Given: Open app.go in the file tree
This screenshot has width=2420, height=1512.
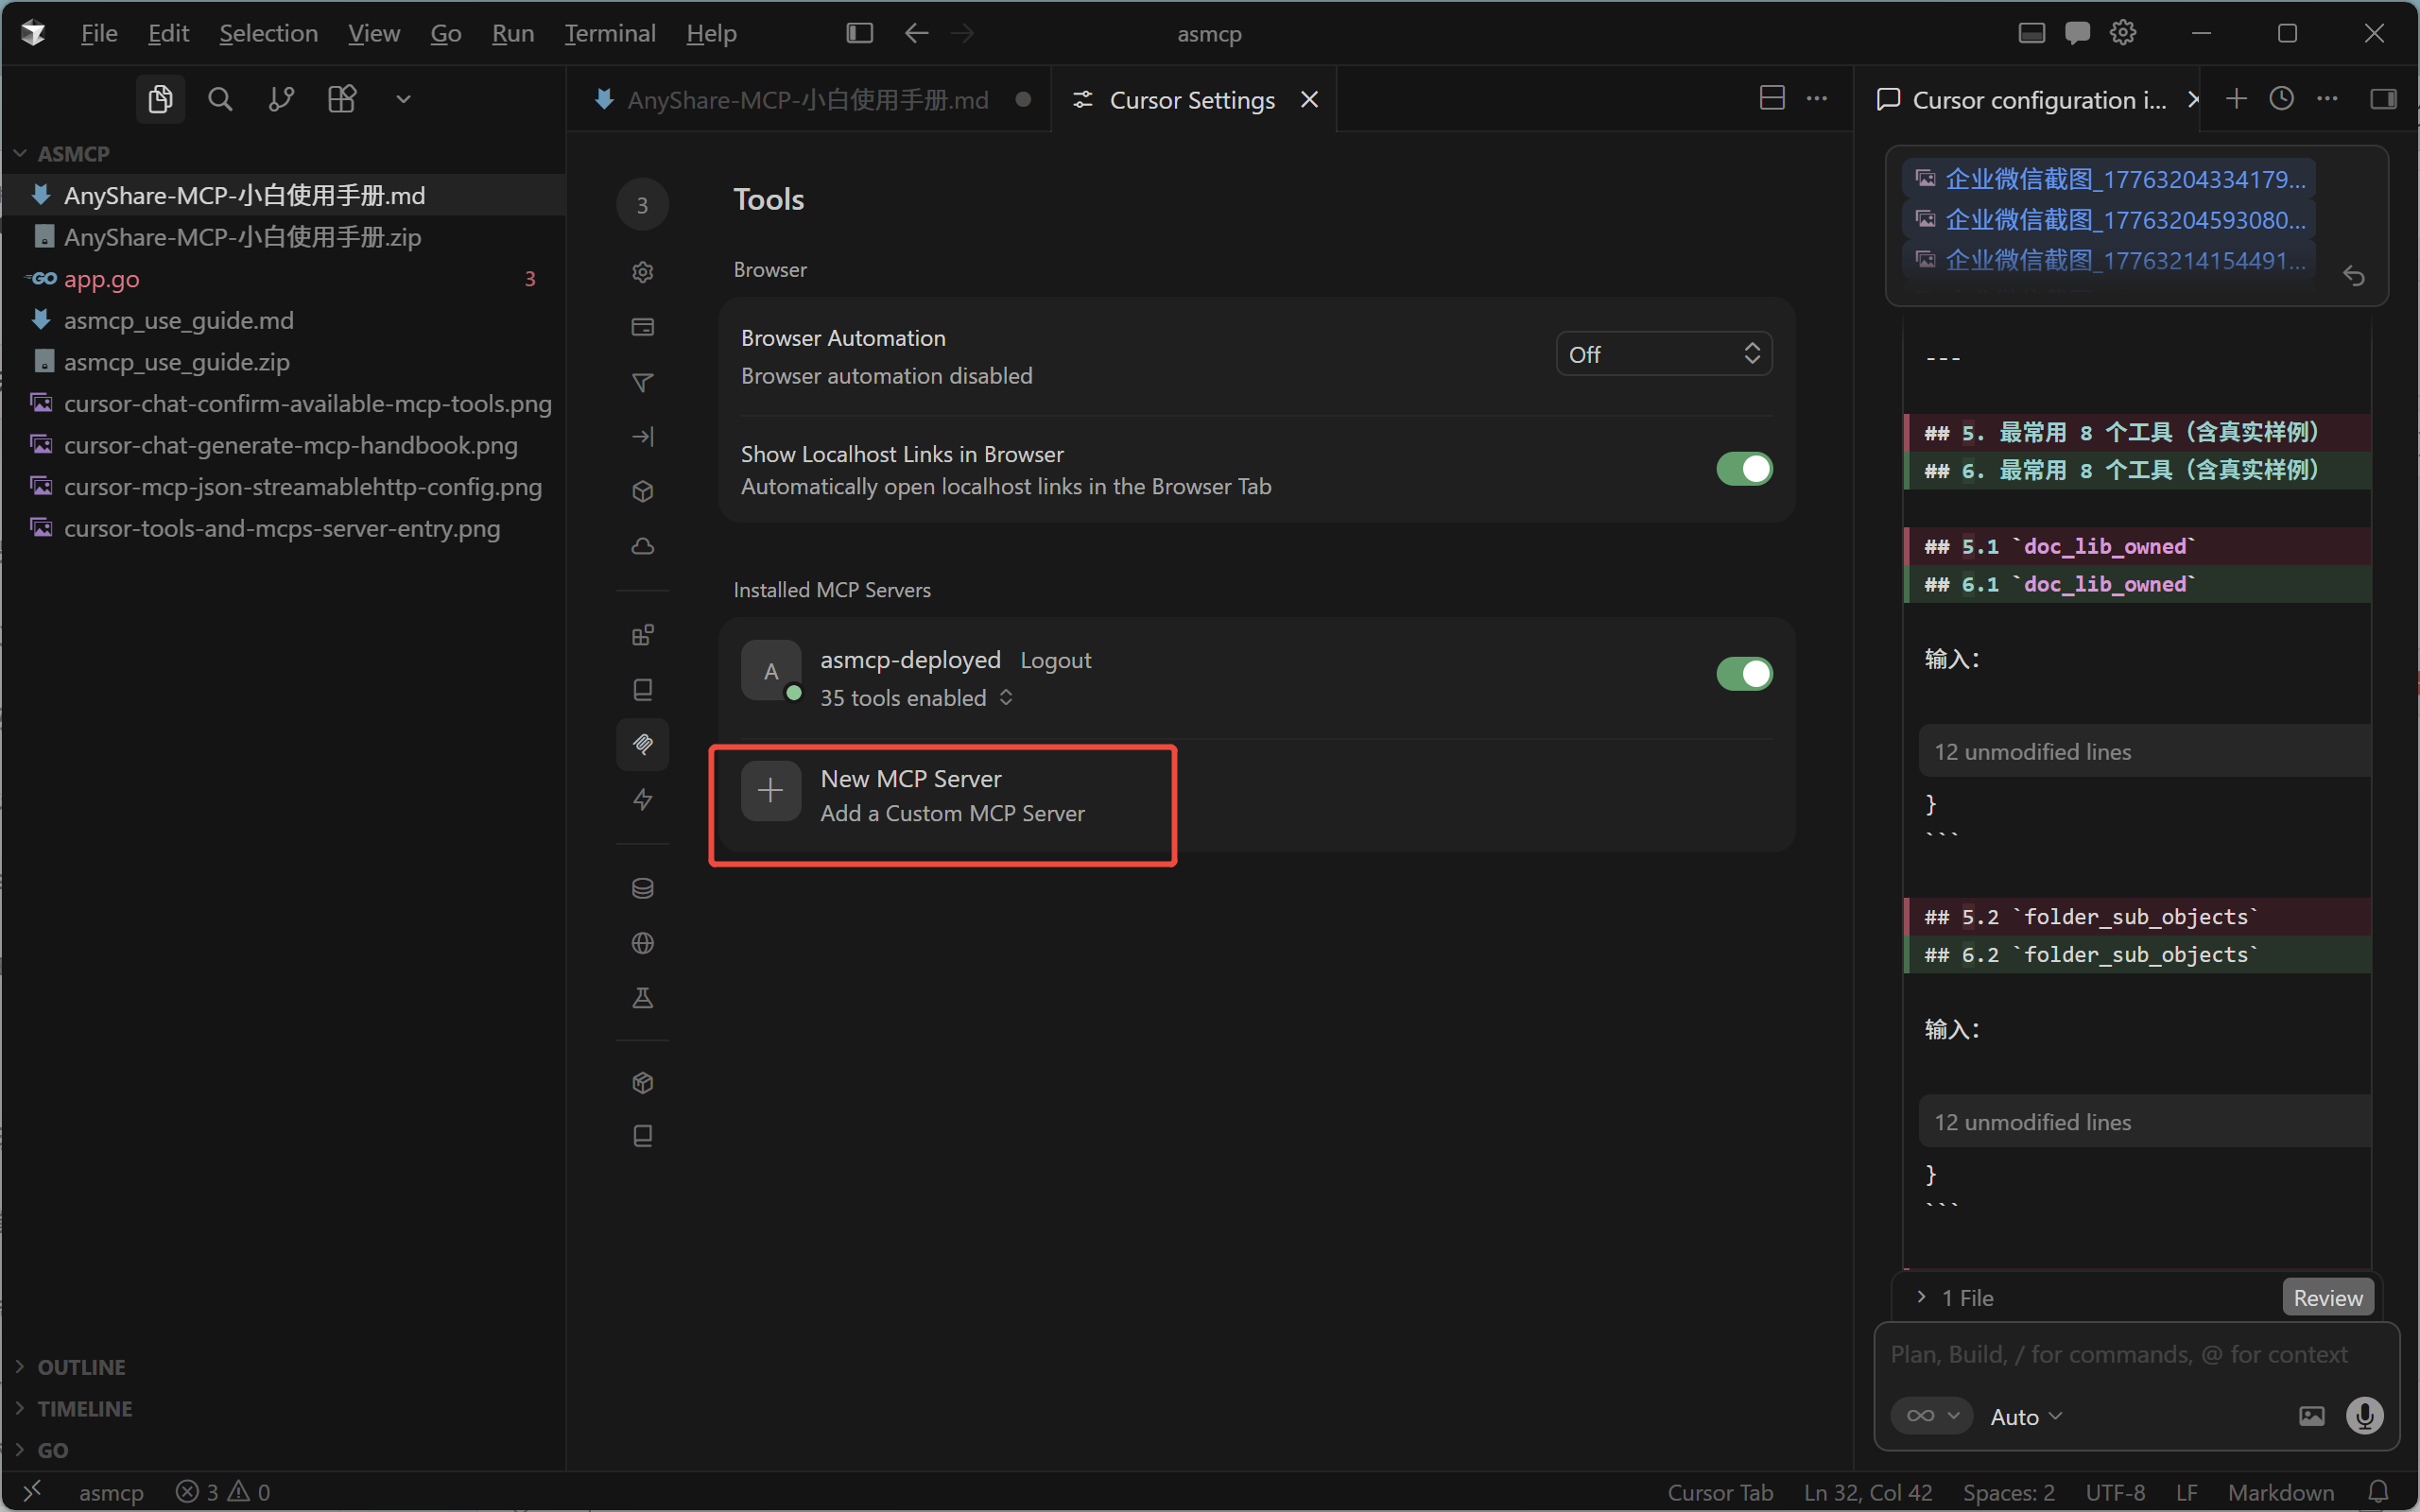Looking at the screenshot, I should point(283,279).
